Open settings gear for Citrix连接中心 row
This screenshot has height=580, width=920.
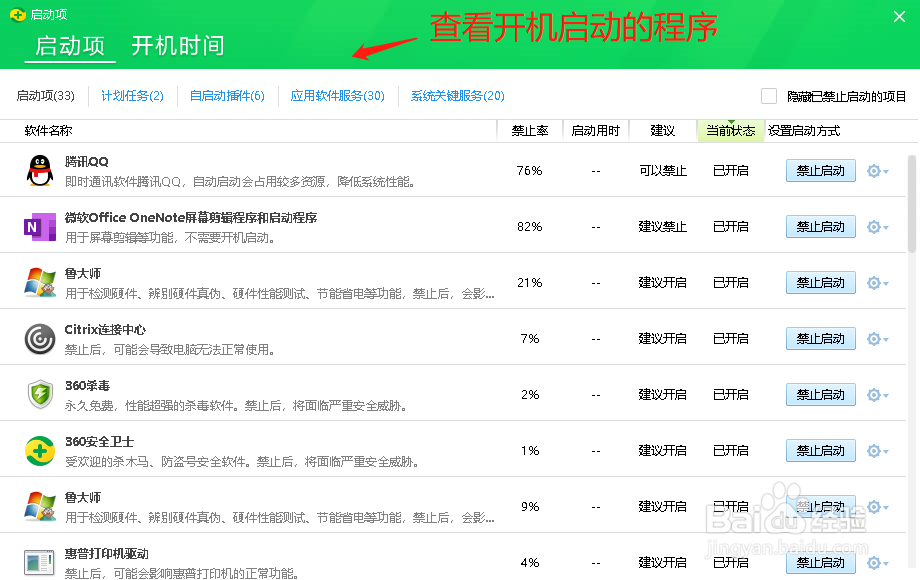[x=877, y=339]
